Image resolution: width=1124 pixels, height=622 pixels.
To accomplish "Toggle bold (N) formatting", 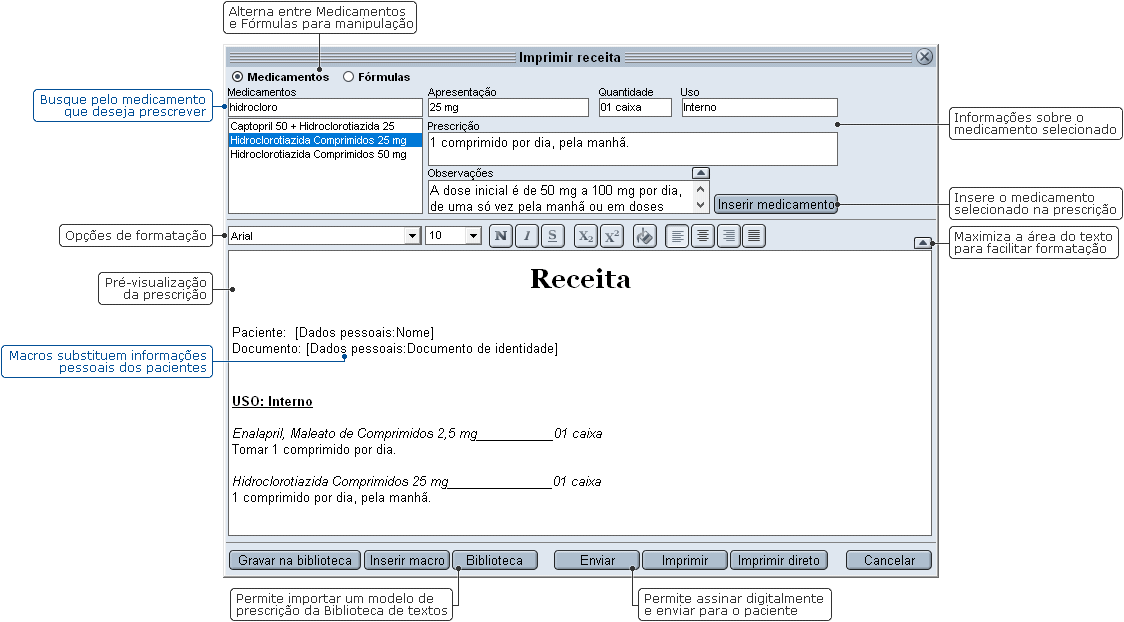I will [x=500, y=236].
